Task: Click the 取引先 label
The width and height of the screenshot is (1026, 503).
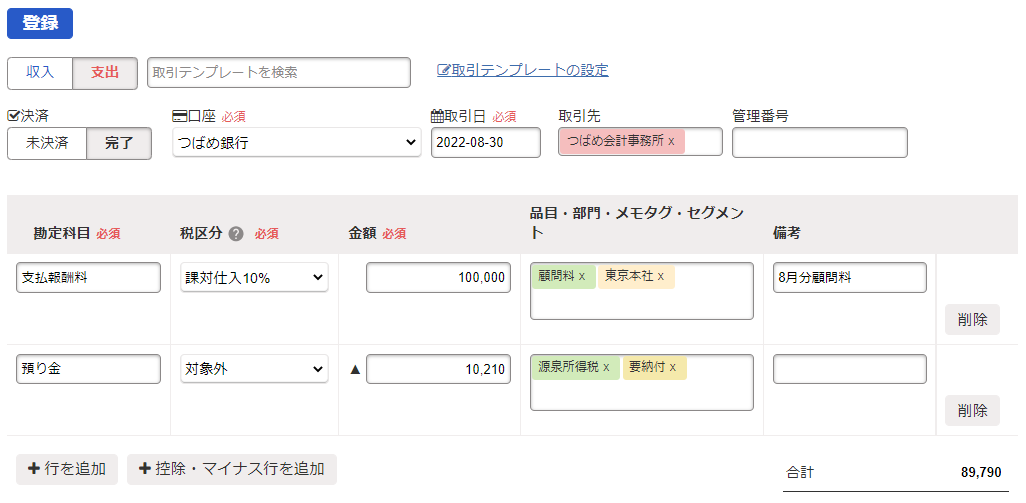Action: tap(579, 116)
